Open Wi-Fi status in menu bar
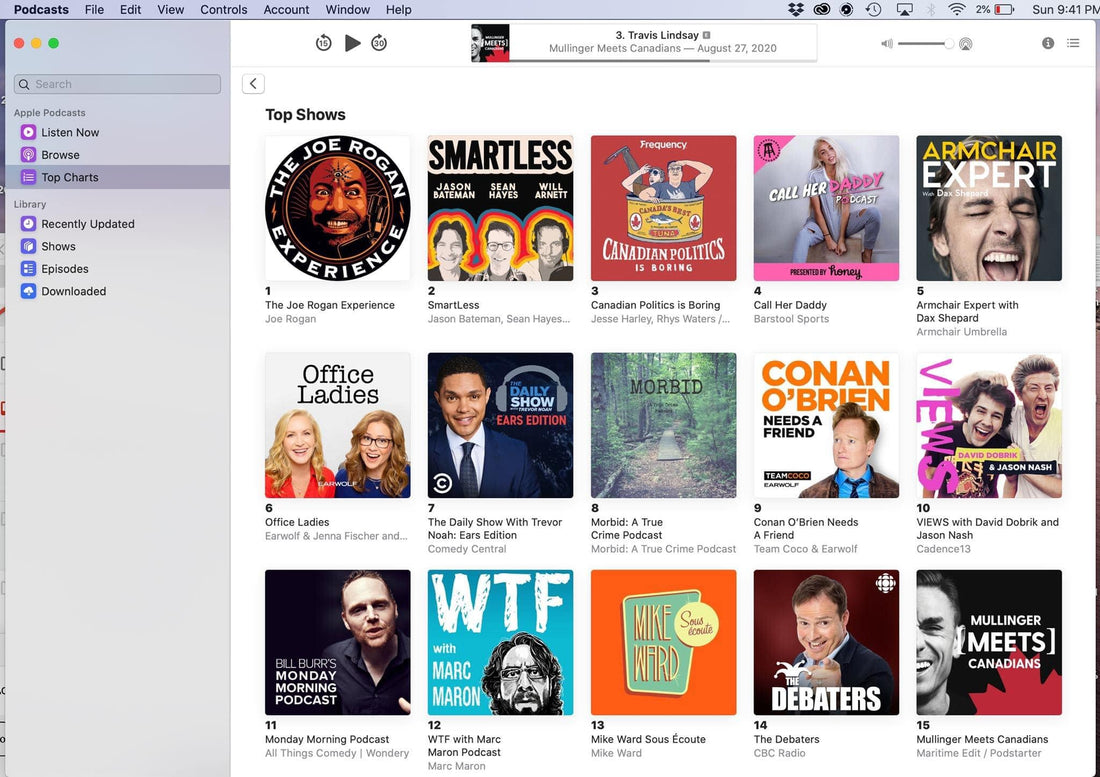 (956, 9)
